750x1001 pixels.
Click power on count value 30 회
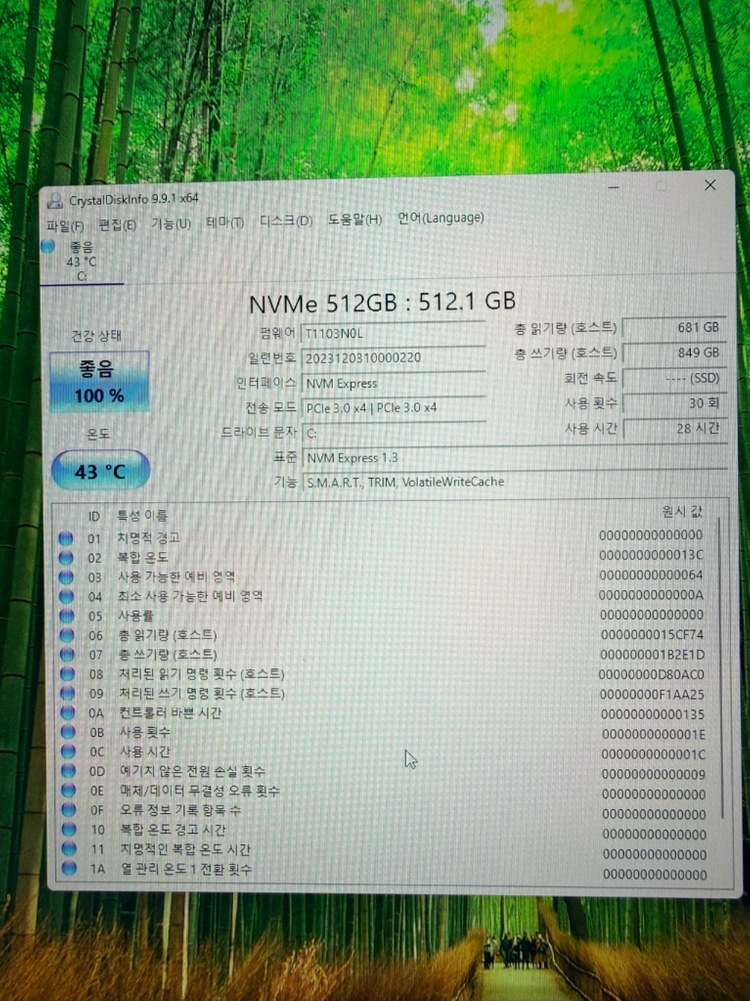[x=673, y=403]
